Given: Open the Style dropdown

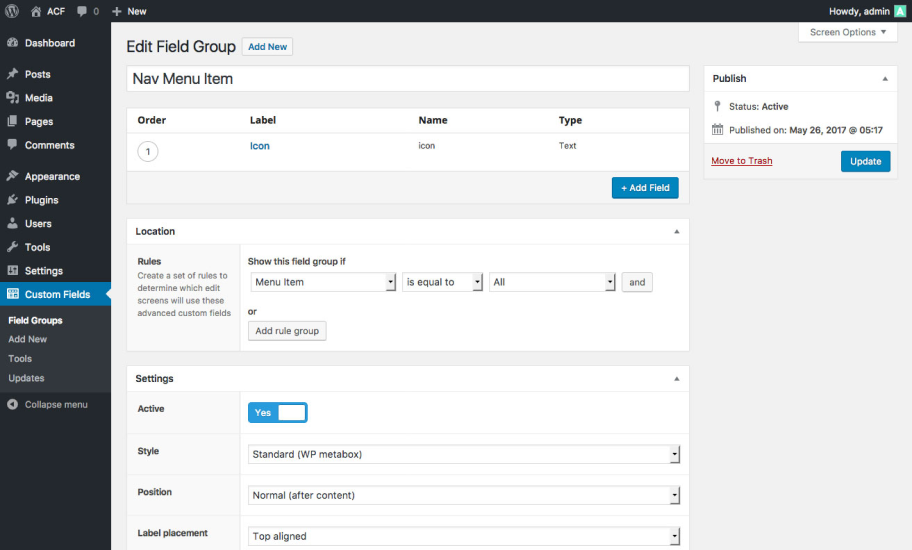Looking at the screenshot, I should pos(464,454).
